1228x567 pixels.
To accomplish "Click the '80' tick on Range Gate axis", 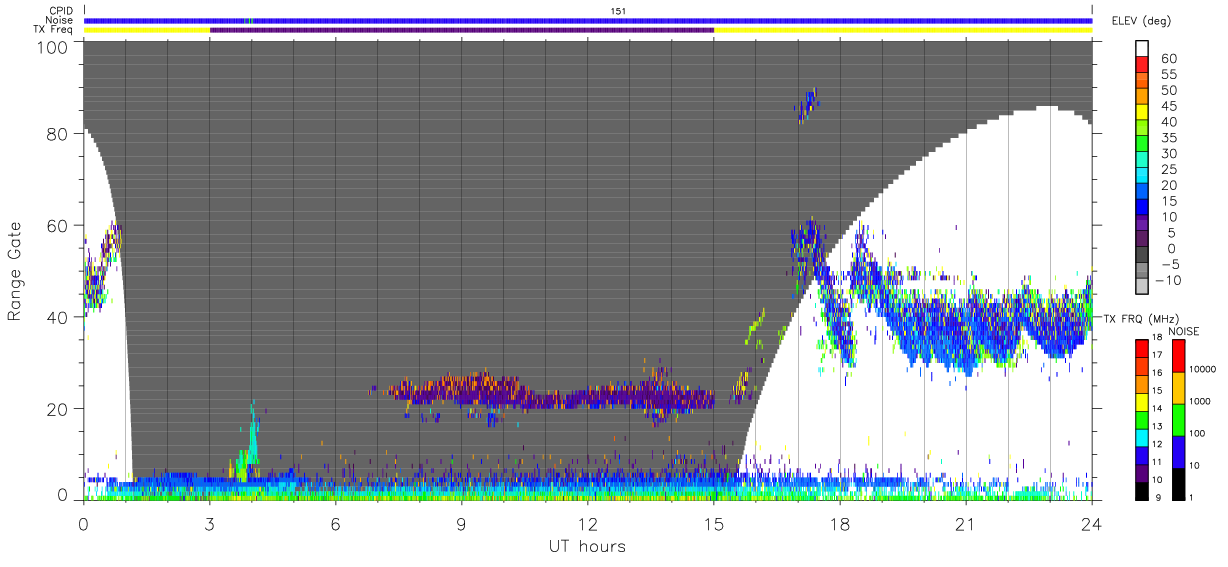I will pyautogui.click(x=58, y=134).
